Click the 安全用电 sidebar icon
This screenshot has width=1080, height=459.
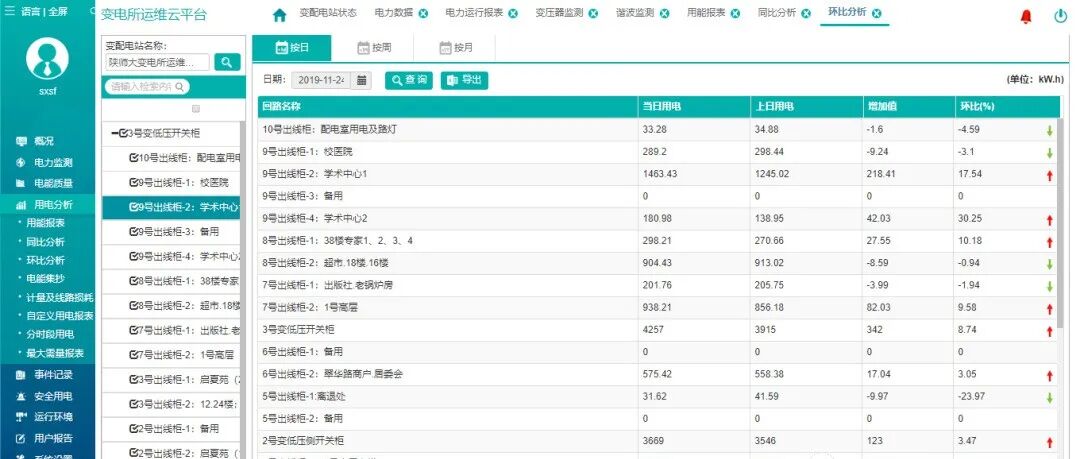coord(21,397)
